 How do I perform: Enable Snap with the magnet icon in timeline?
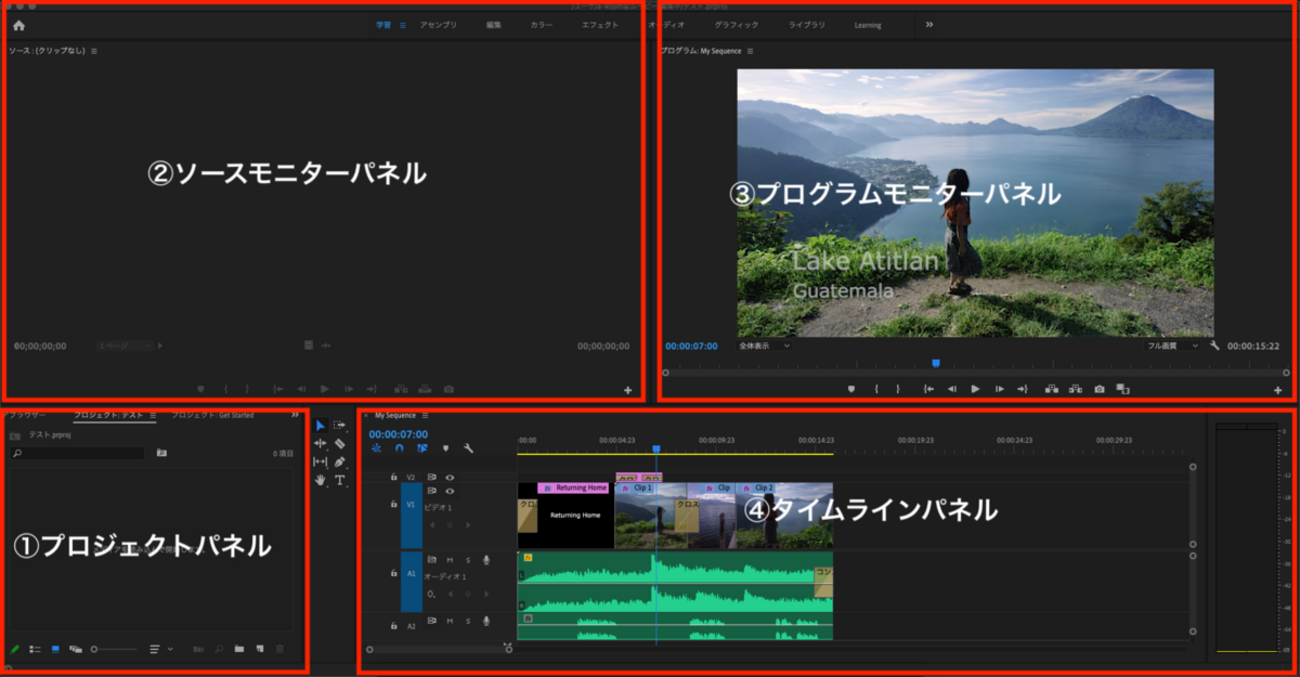pyautogui.click(x=399, y=448)
